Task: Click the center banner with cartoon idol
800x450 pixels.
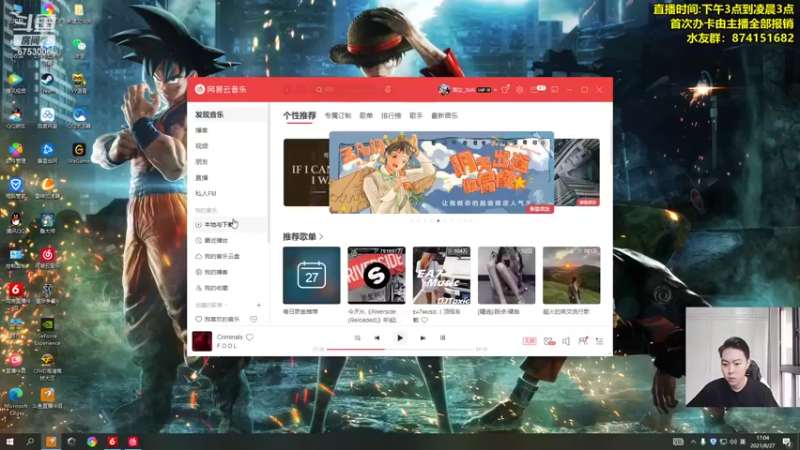Action: click(x=441, y=172)
